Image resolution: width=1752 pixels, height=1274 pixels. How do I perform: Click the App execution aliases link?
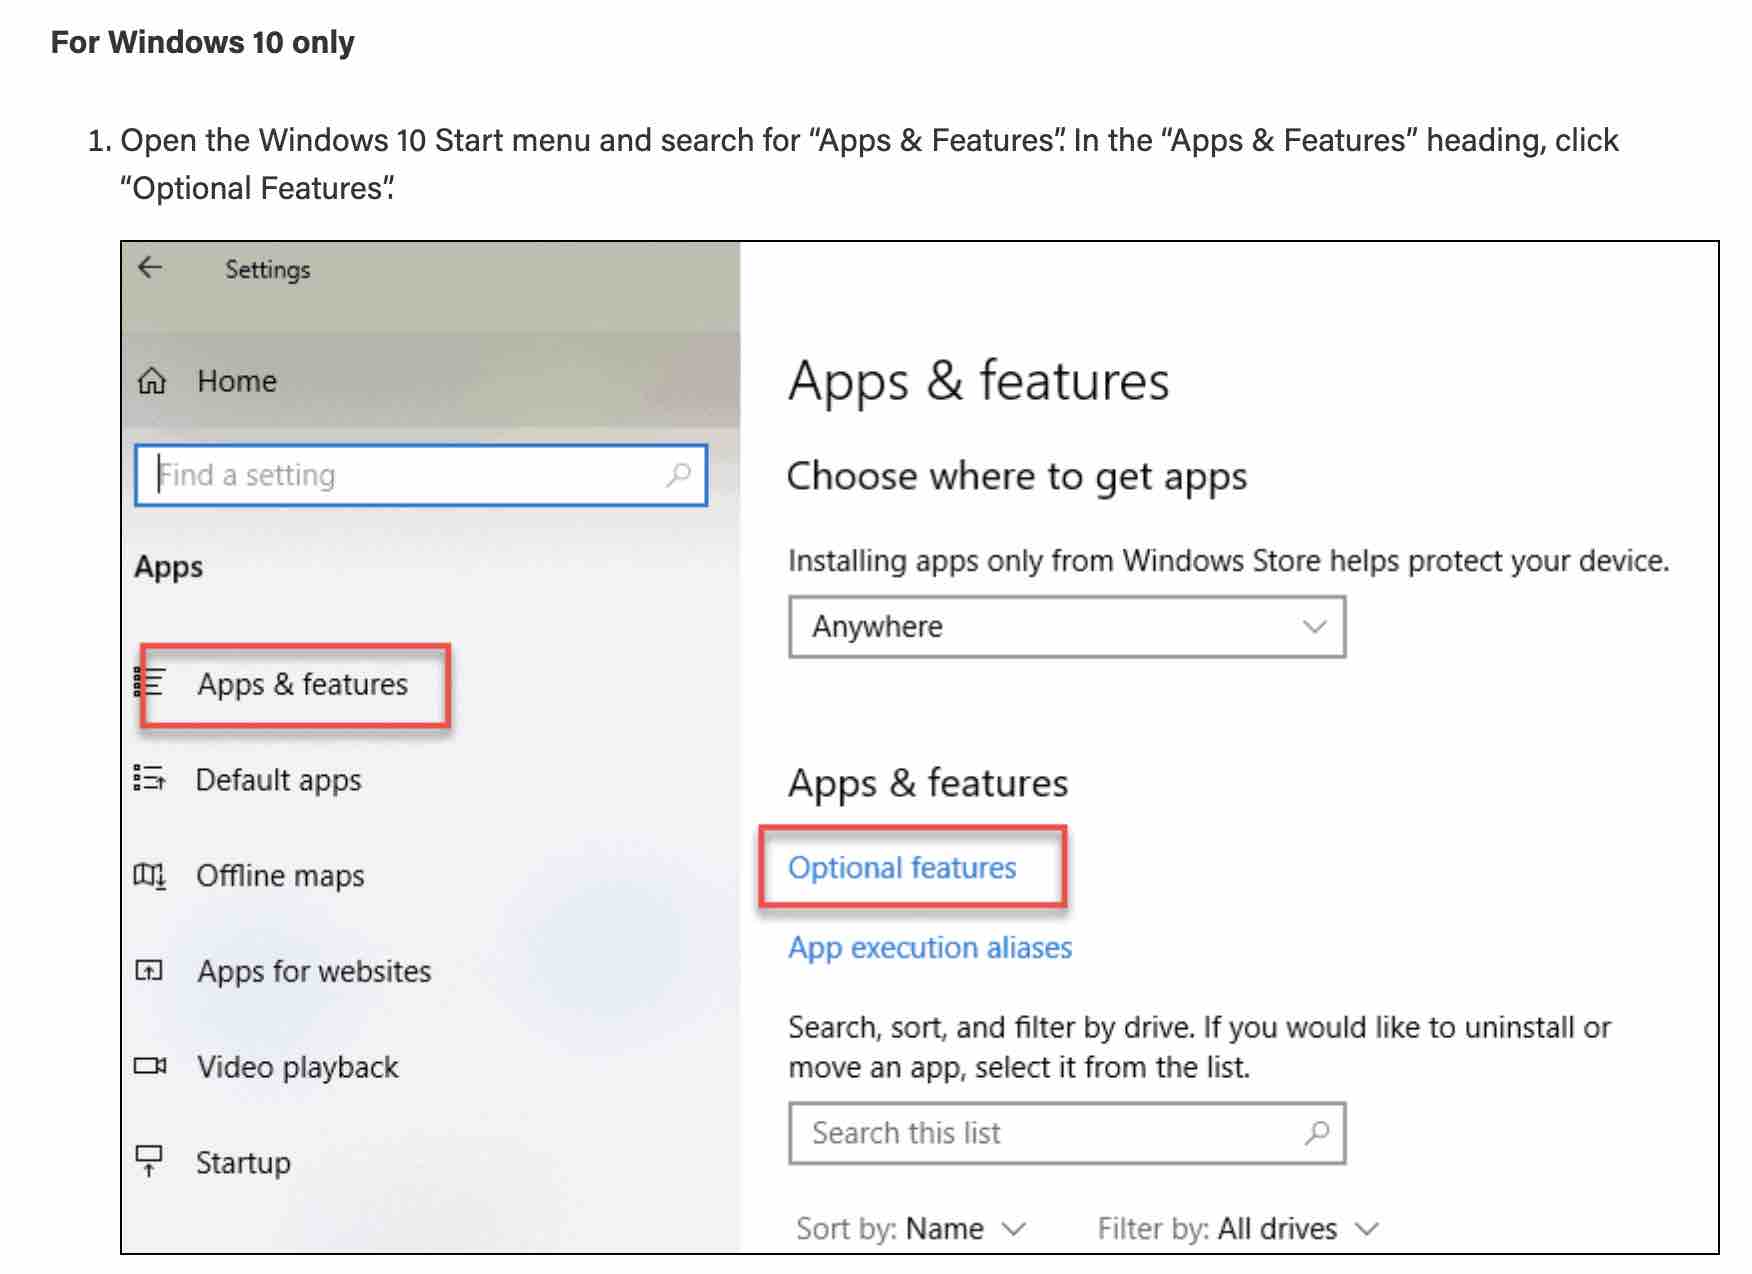tap(929, 947)
